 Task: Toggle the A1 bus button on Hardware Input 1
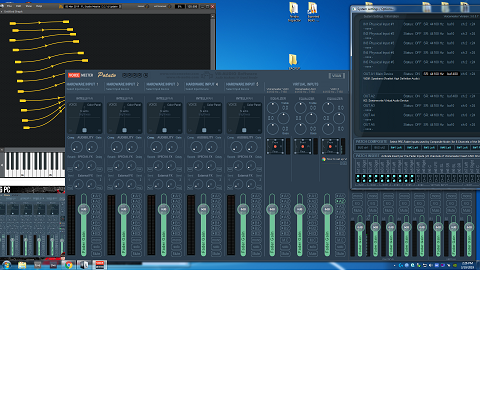(97, 196)
